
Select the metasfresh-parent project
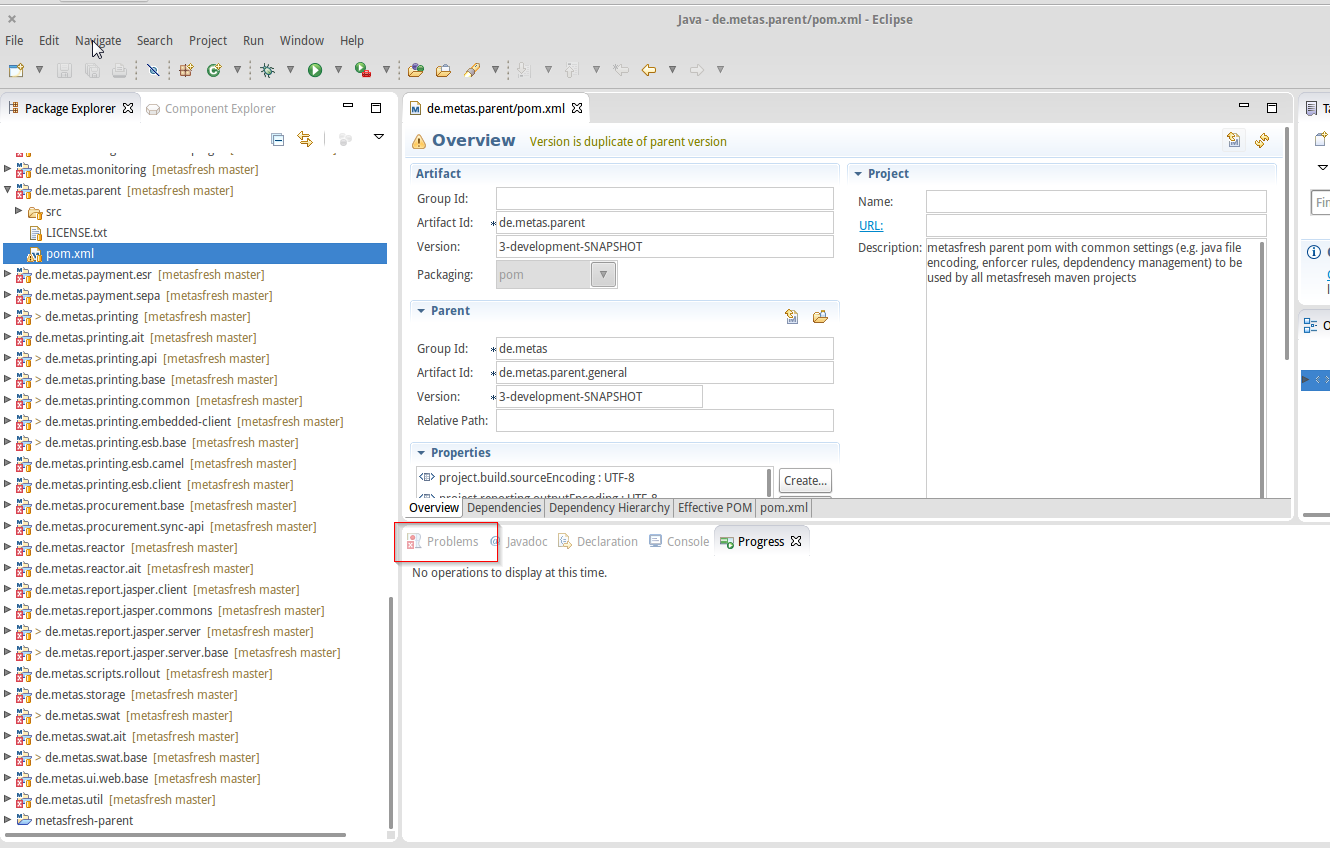pyautogui.click(x=84, y=821)
